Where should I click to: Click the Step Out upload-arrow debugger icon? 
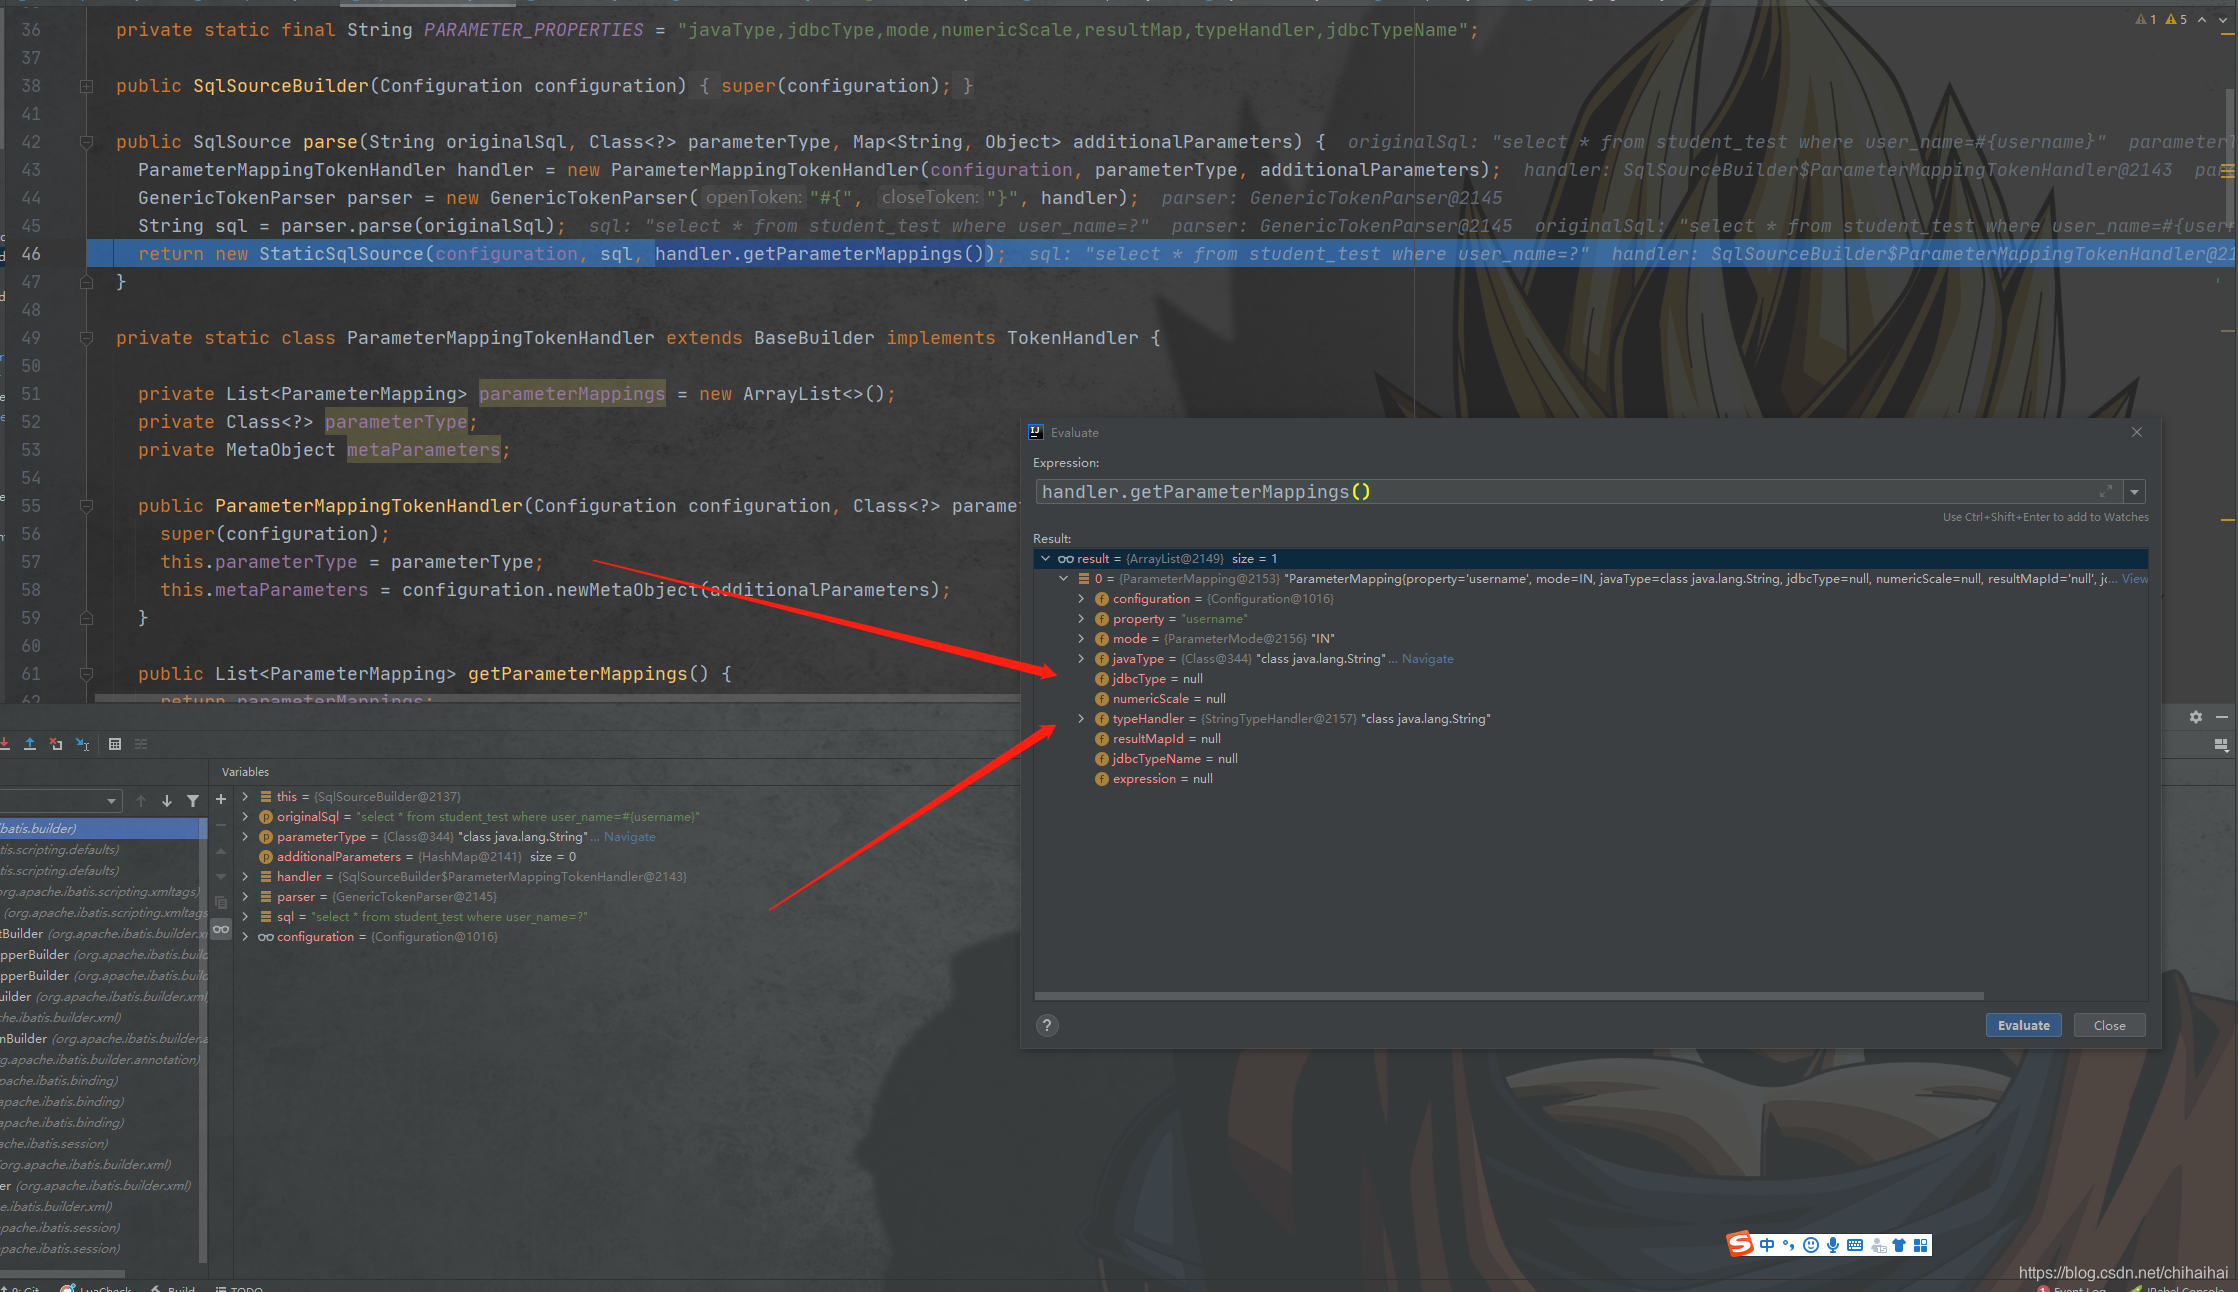[x=30, y=744]
